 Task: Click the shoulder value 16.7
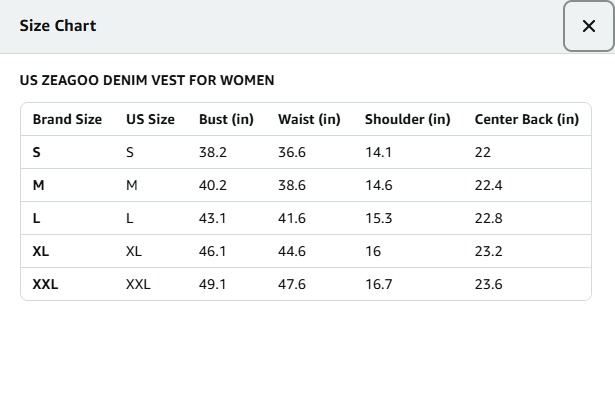tap(378, 284)
